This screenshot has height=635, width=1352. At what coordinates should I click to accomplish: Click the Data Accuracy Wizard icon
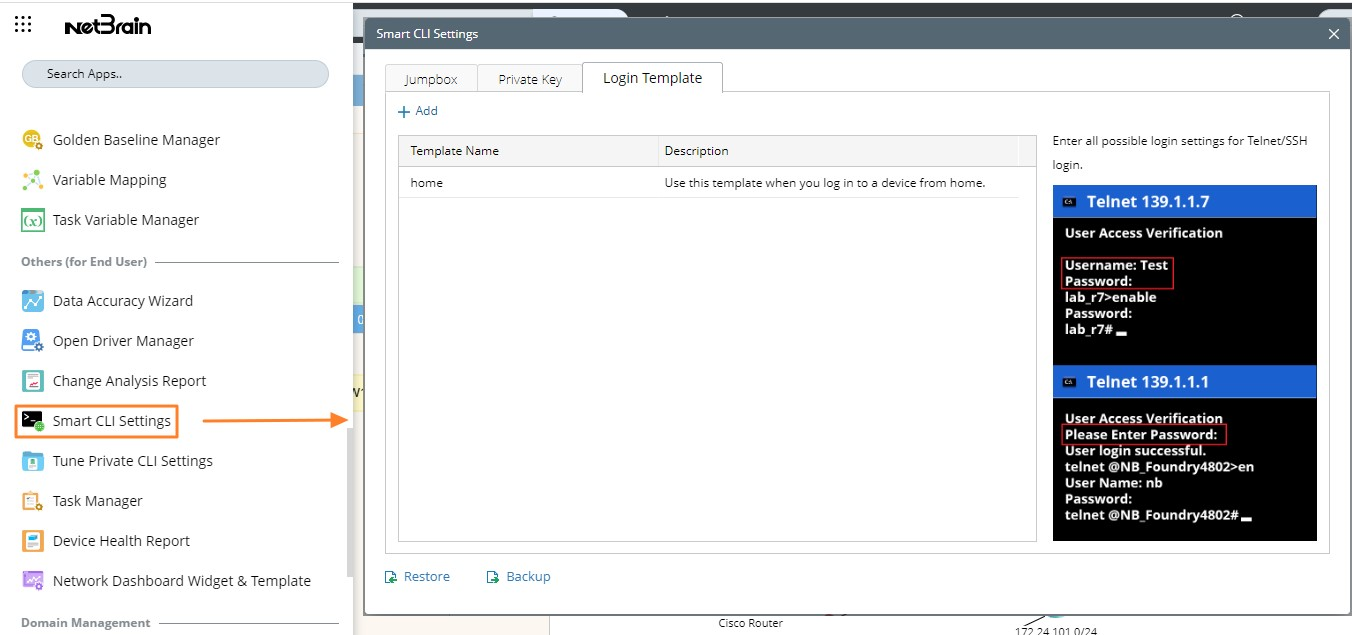pos(33,301)
